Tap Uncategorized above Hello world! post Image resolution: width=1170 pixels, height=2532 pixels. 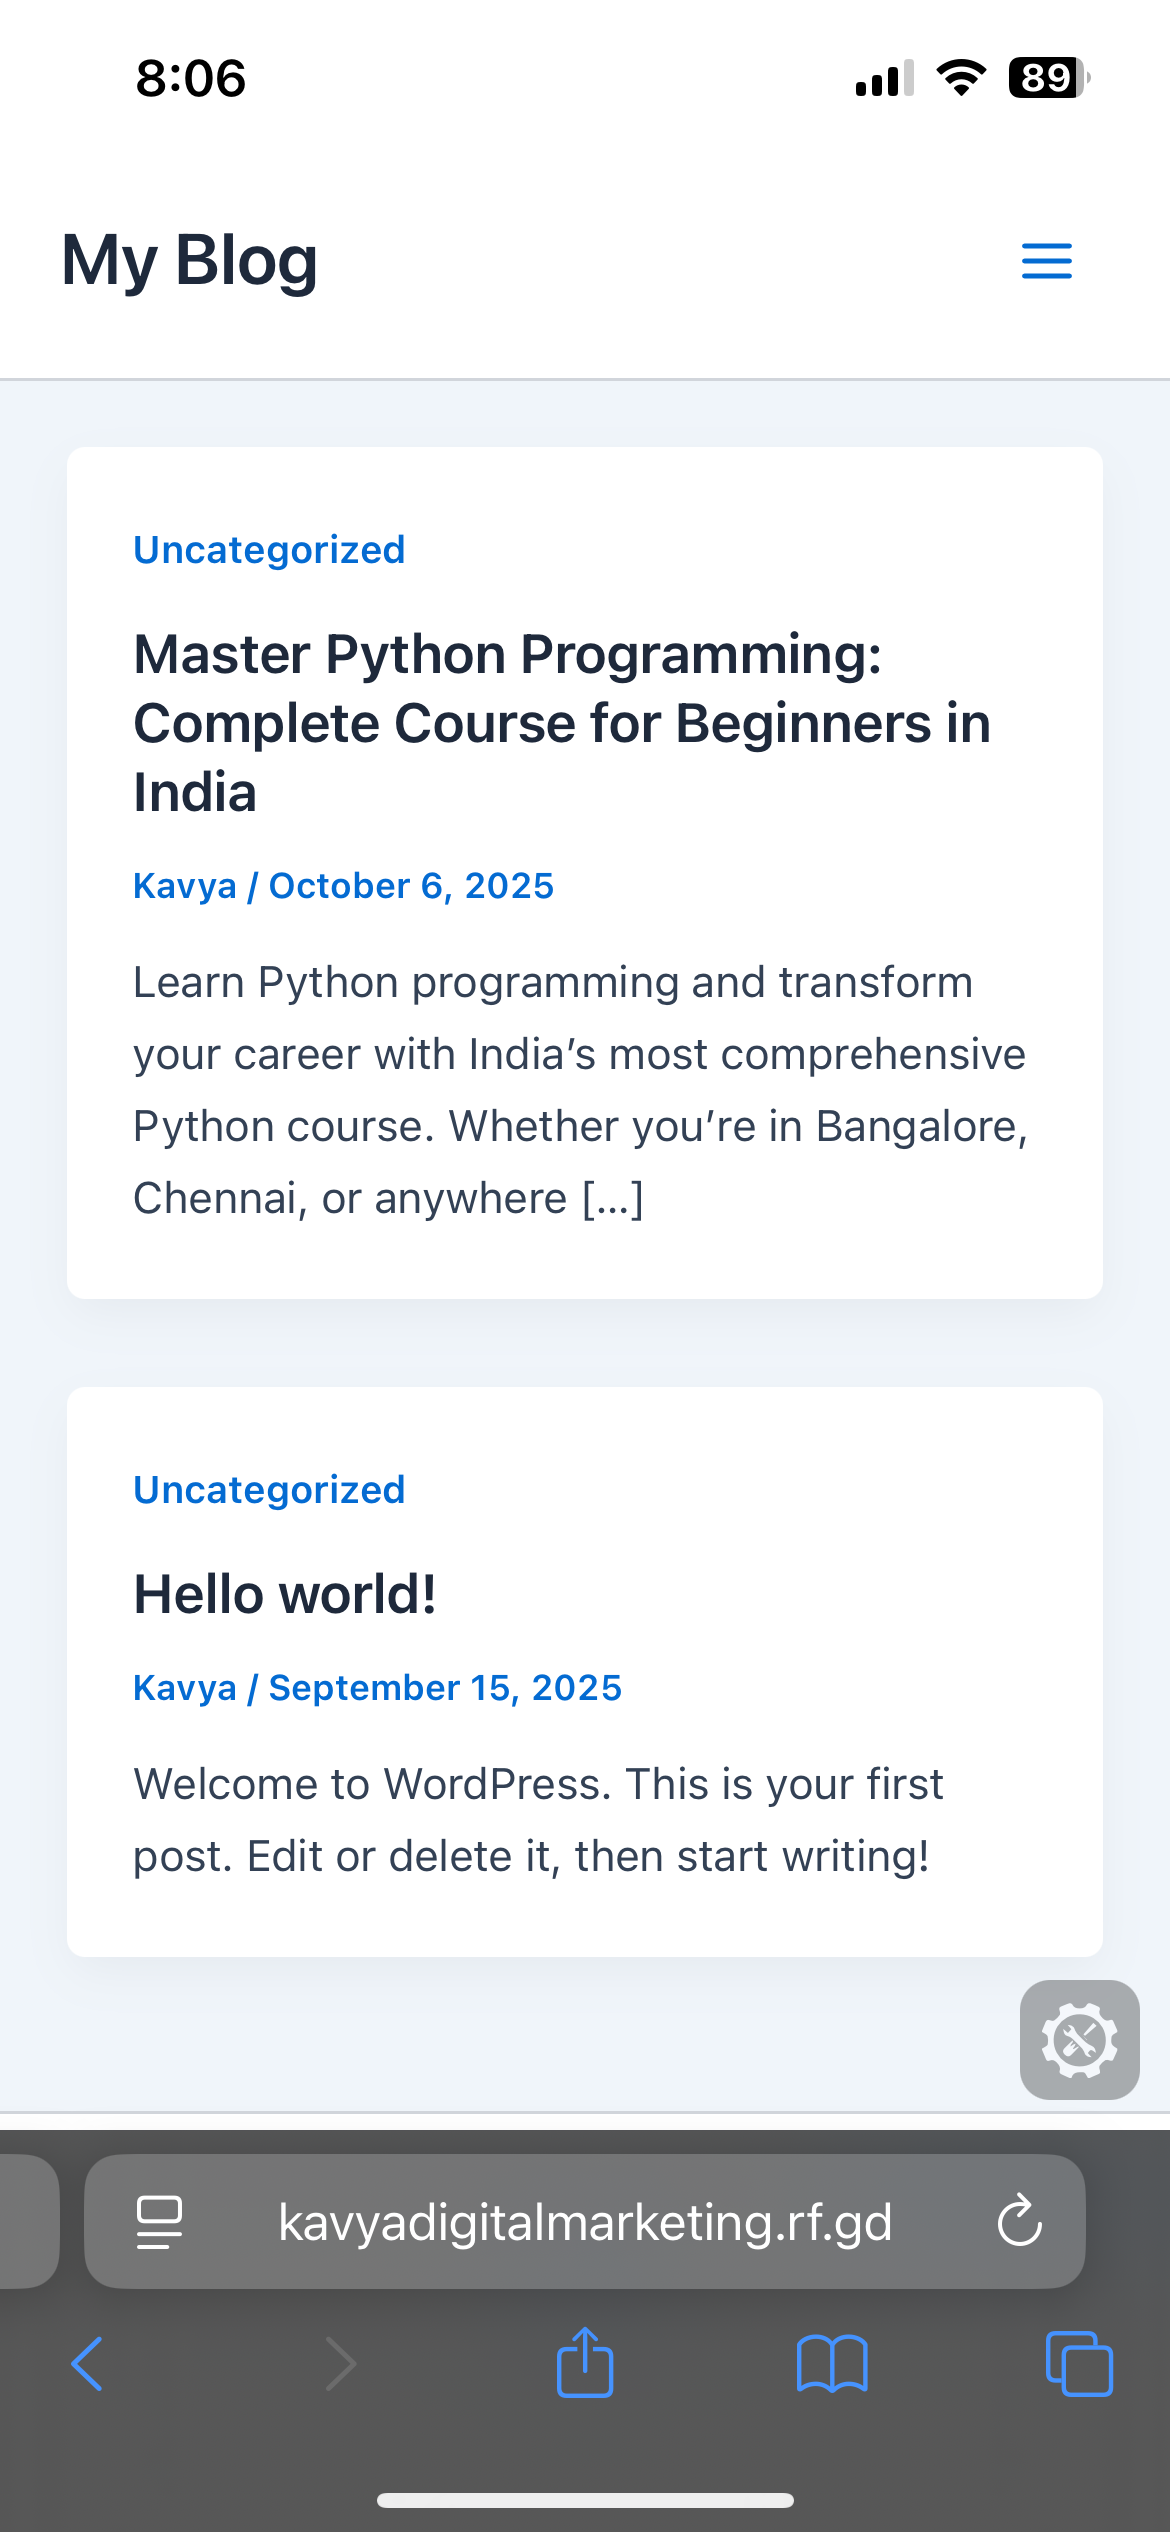(x=269, y=1490)
